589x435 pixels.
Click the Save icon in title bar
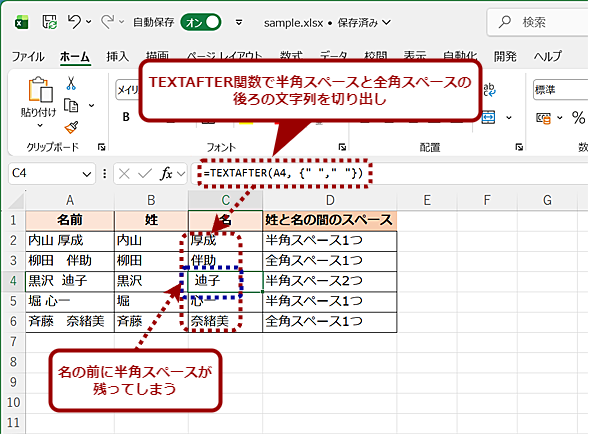click(x=49, y=22)
